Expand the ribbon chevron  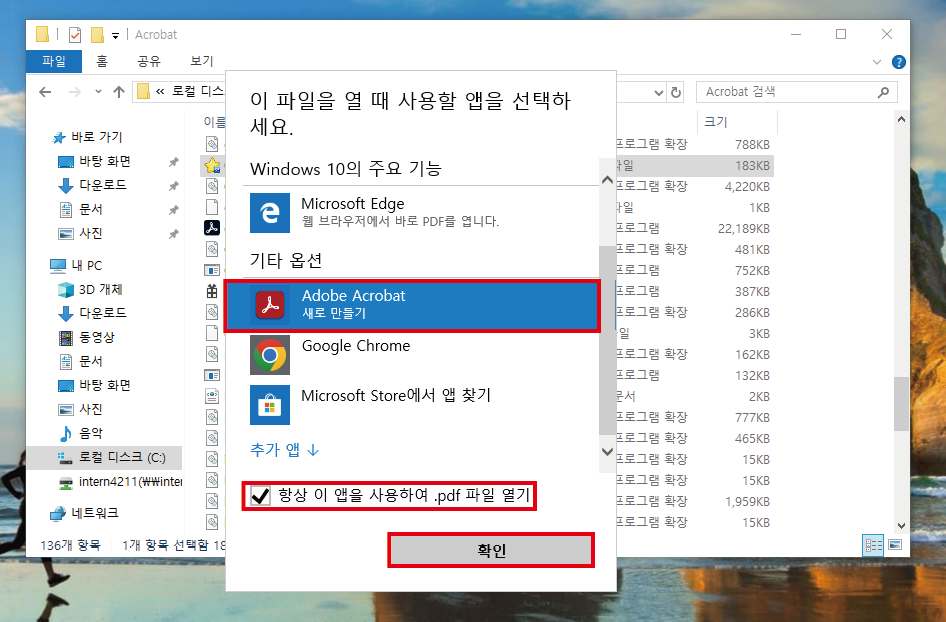tap(877, 62)
